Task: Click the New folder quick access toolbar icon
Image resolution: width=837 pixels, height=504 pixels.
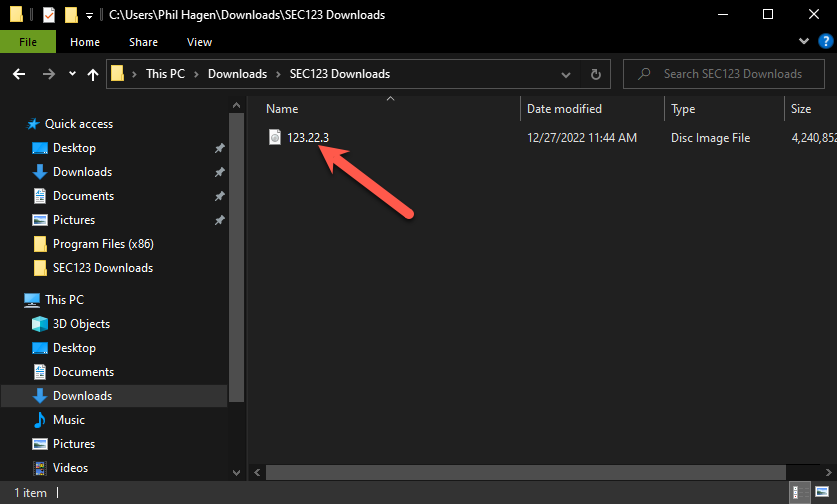Action: coord(71,14)
